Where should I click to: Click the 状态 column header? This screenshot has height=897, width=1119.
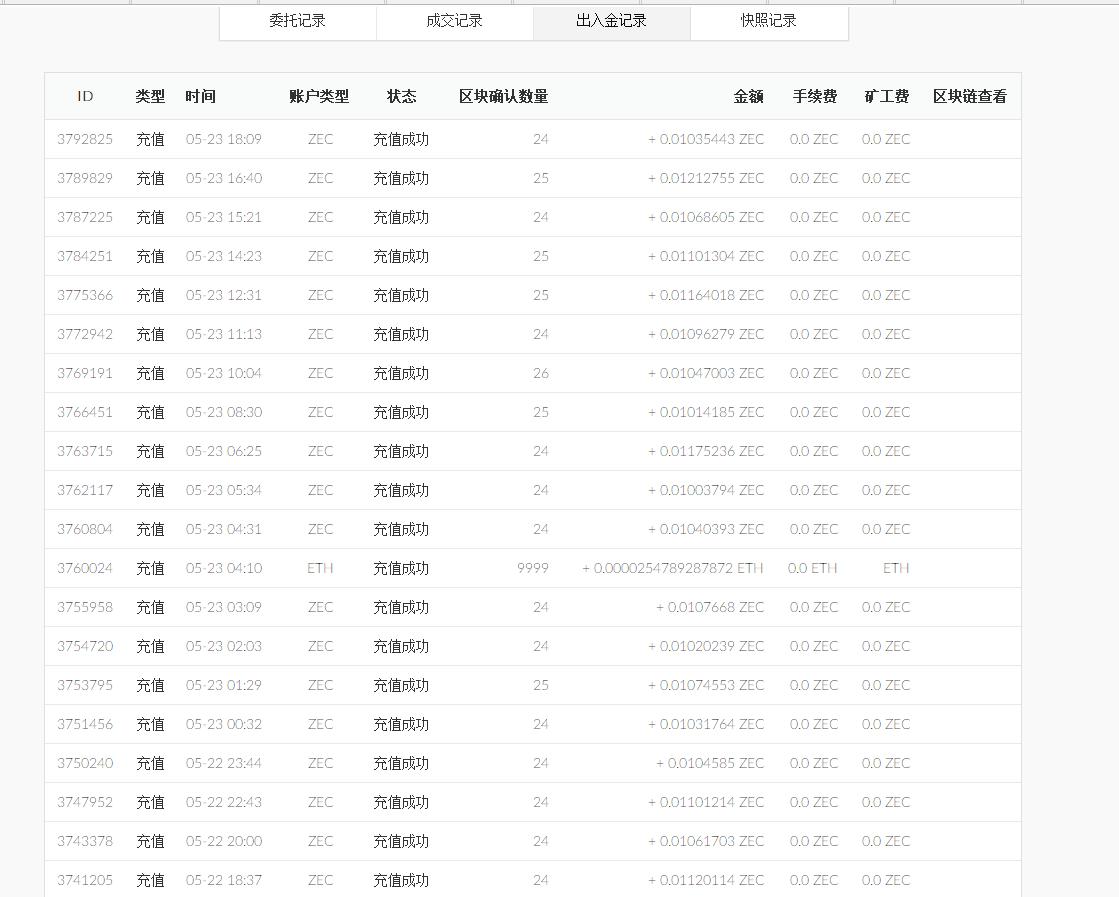401,96
